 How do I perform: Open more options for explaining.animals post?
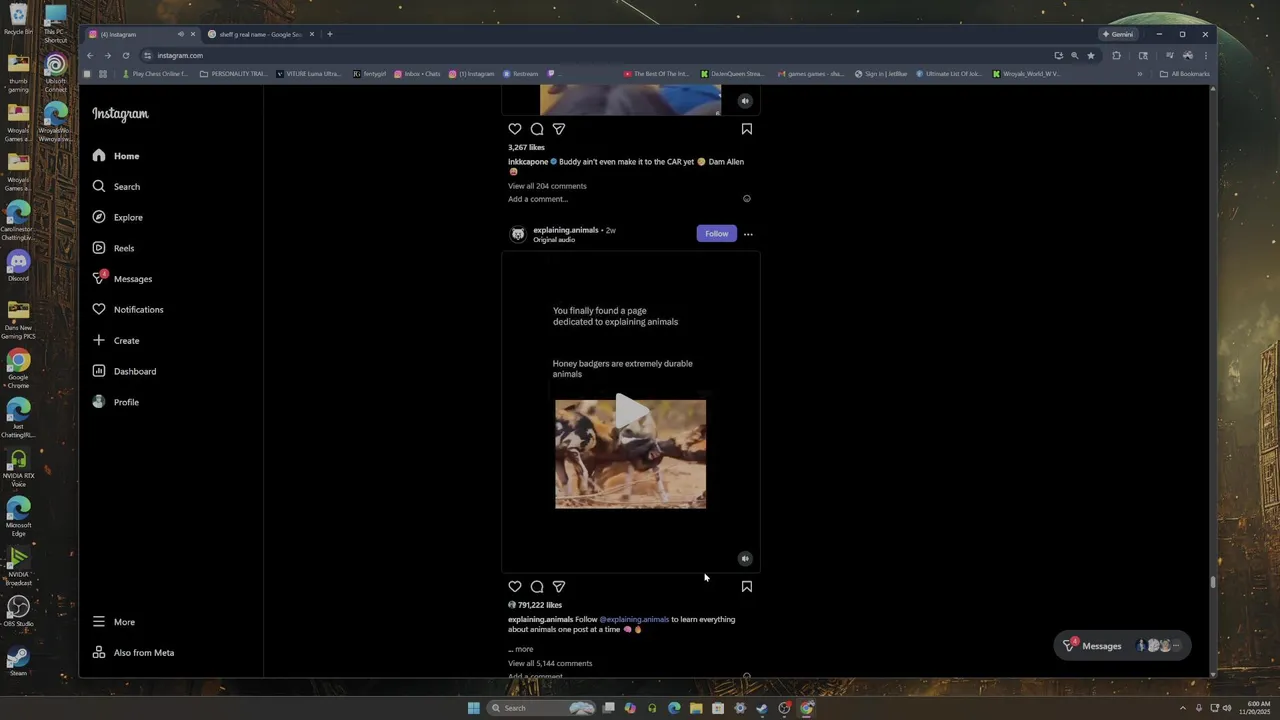coord(748,234)
